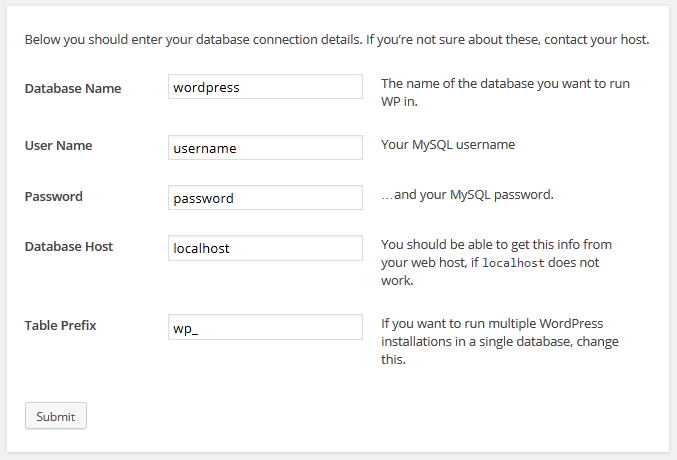Select the Password input field

265,198
